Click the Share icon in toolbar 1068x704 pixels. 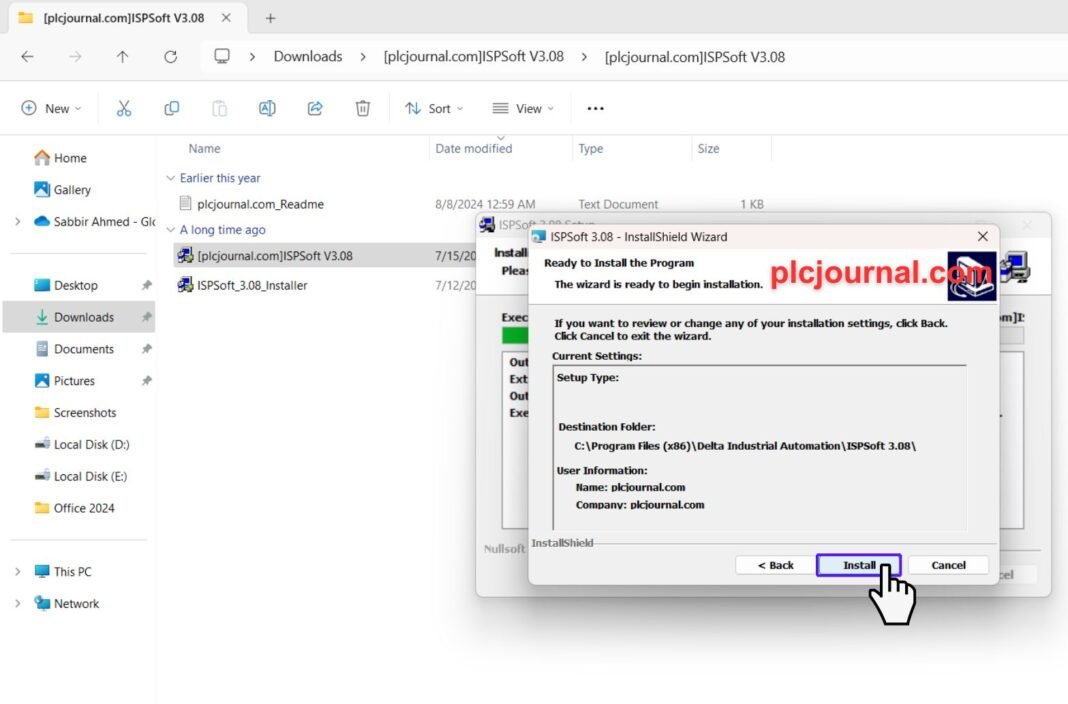[315, 109]
